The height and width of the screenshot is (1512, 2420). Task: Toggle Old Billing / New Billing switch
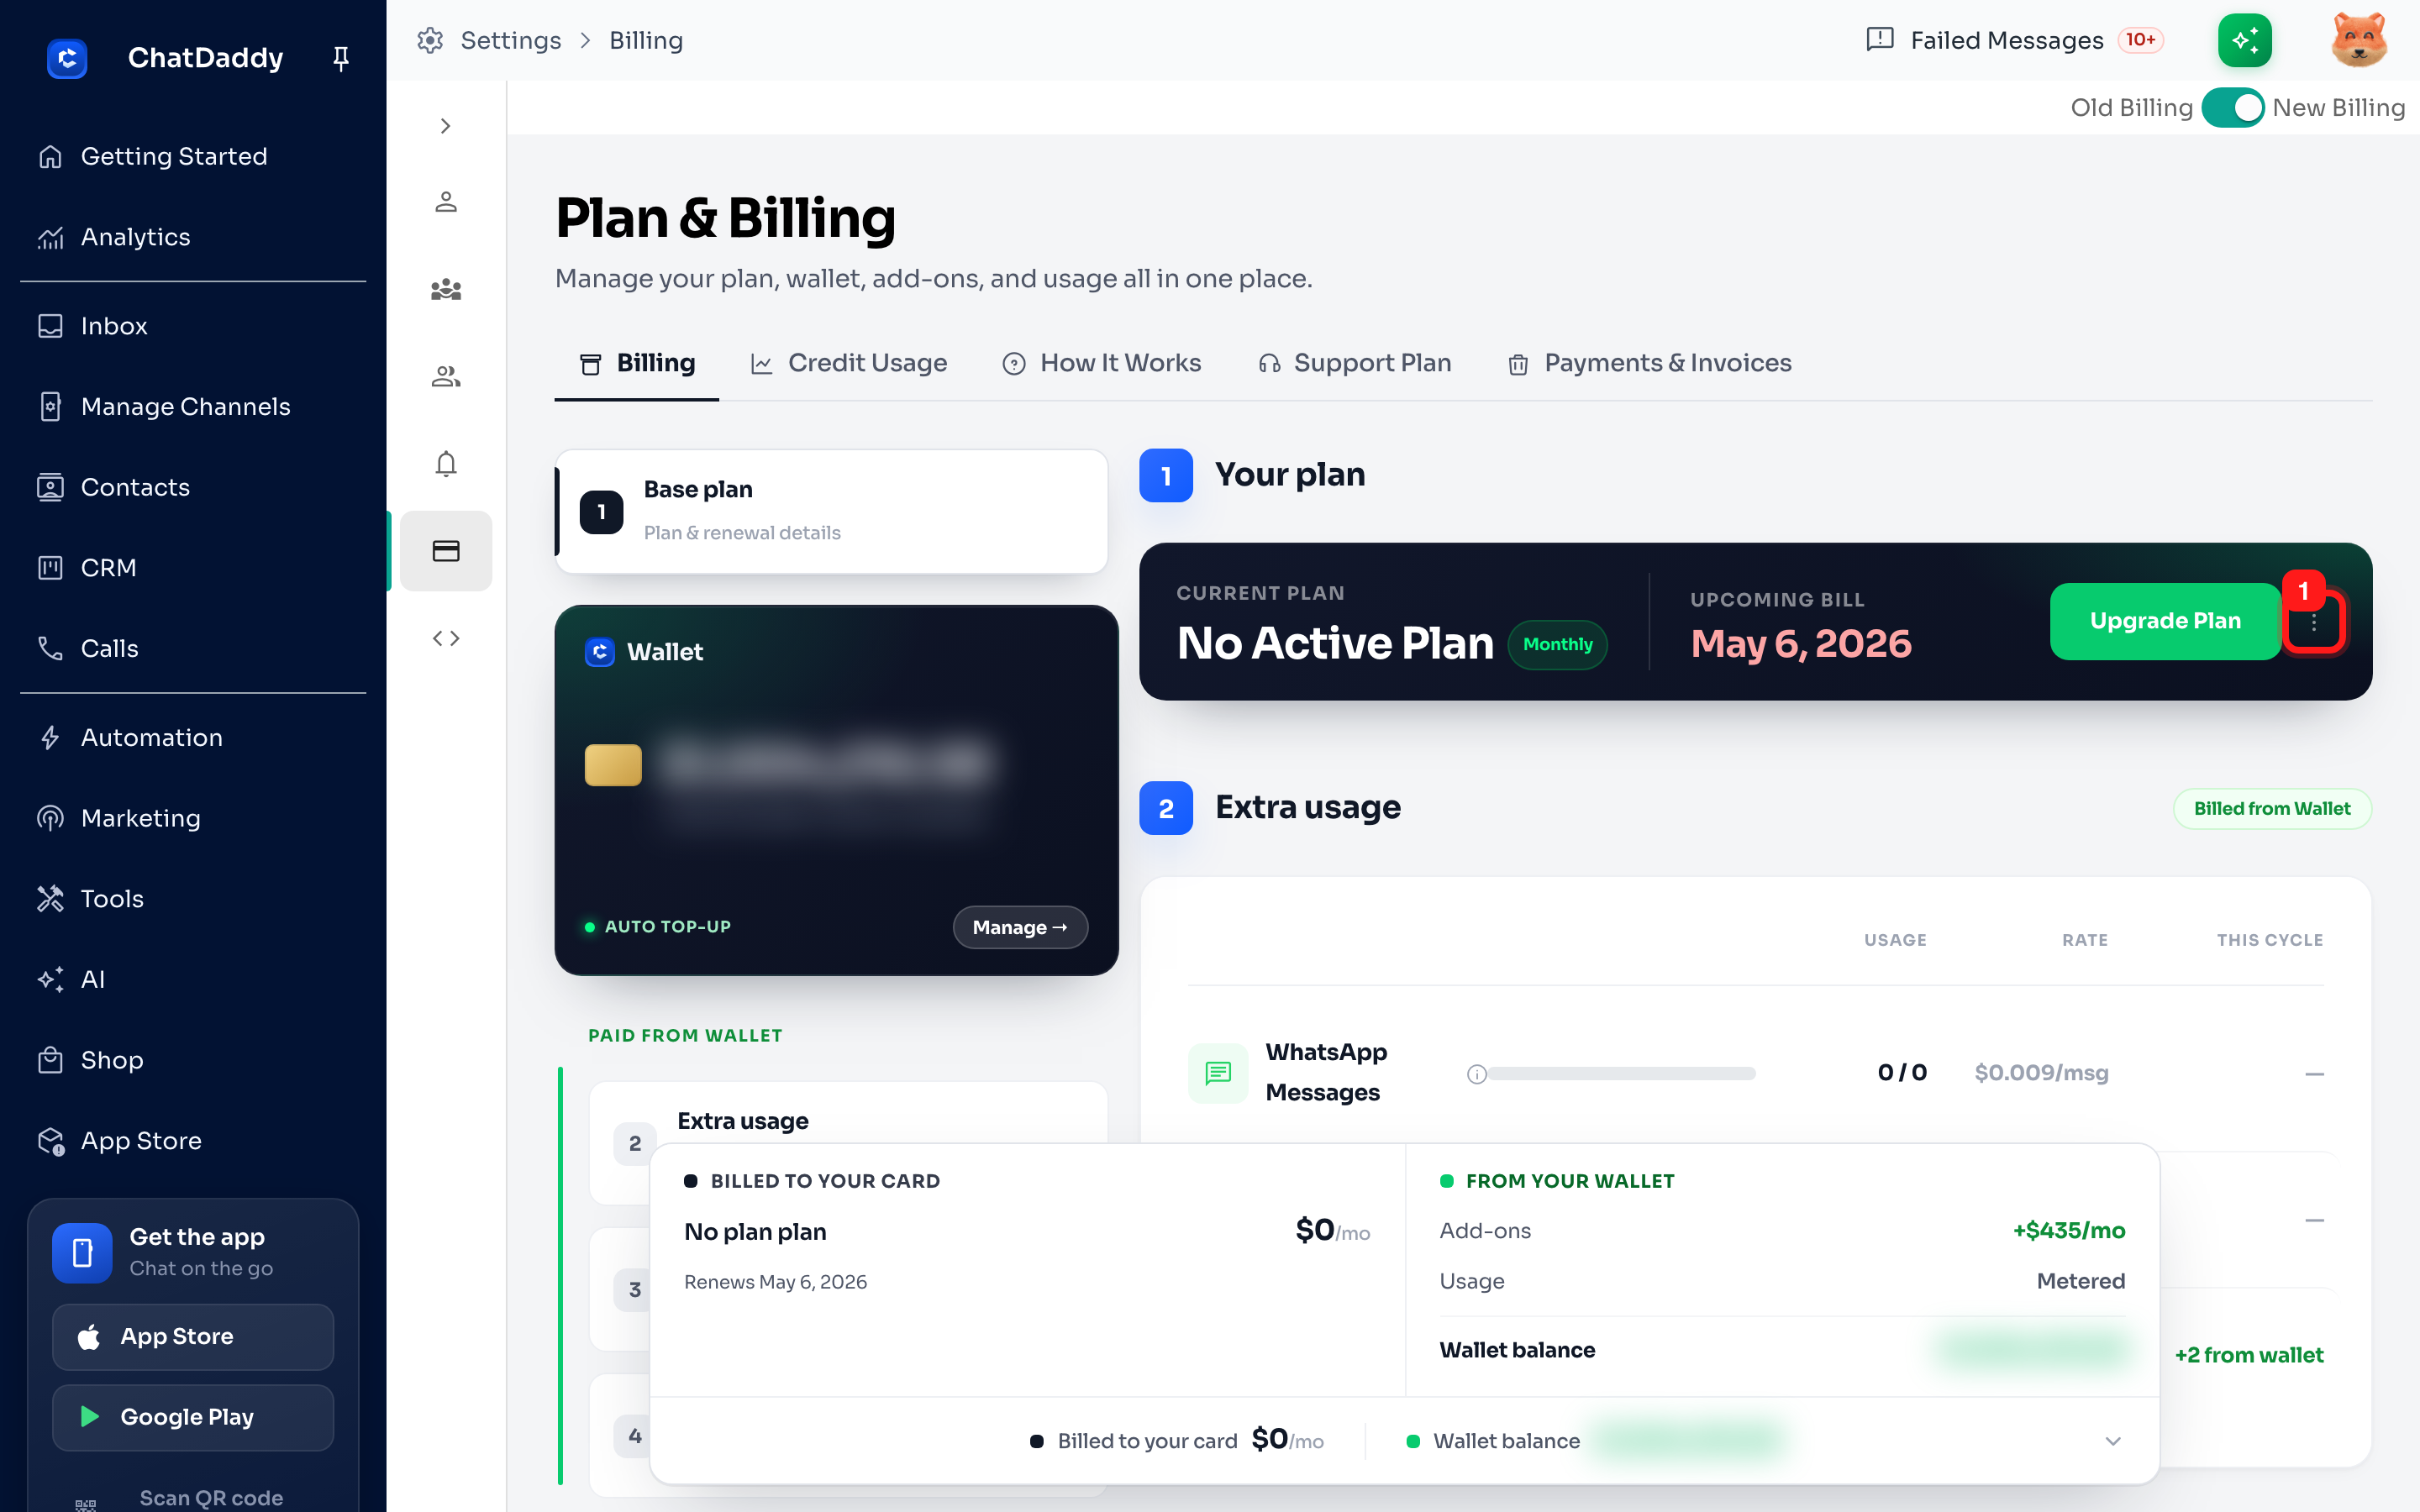pyautogui.click(x=2232, y=108)
